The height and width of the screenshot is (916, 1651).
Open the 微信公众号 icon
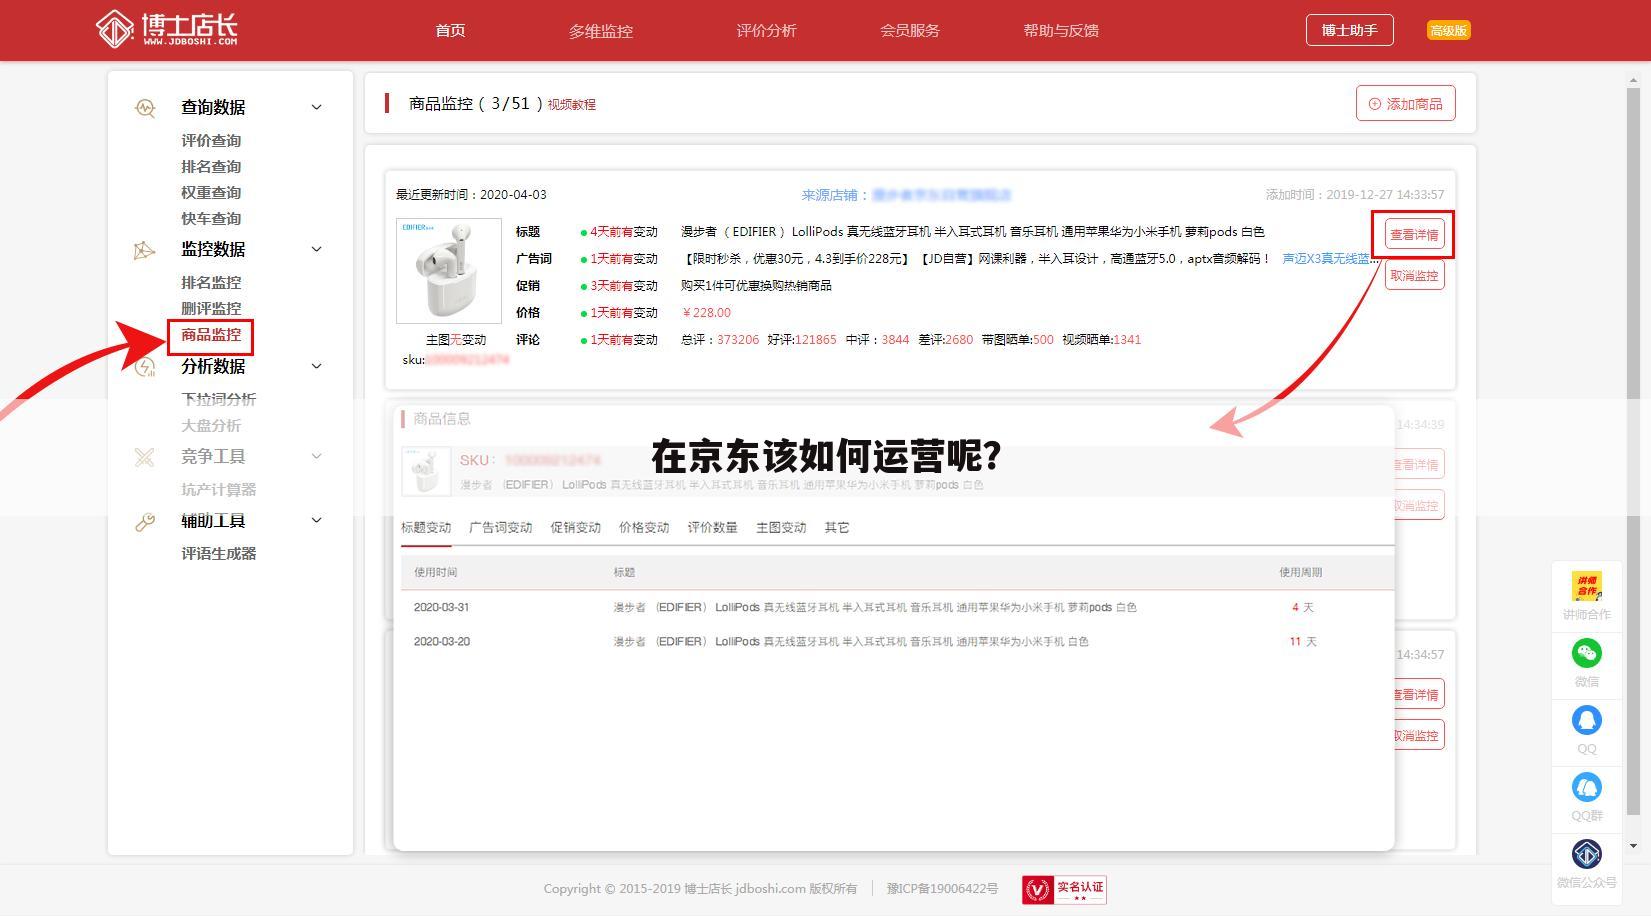(1587, 854)
